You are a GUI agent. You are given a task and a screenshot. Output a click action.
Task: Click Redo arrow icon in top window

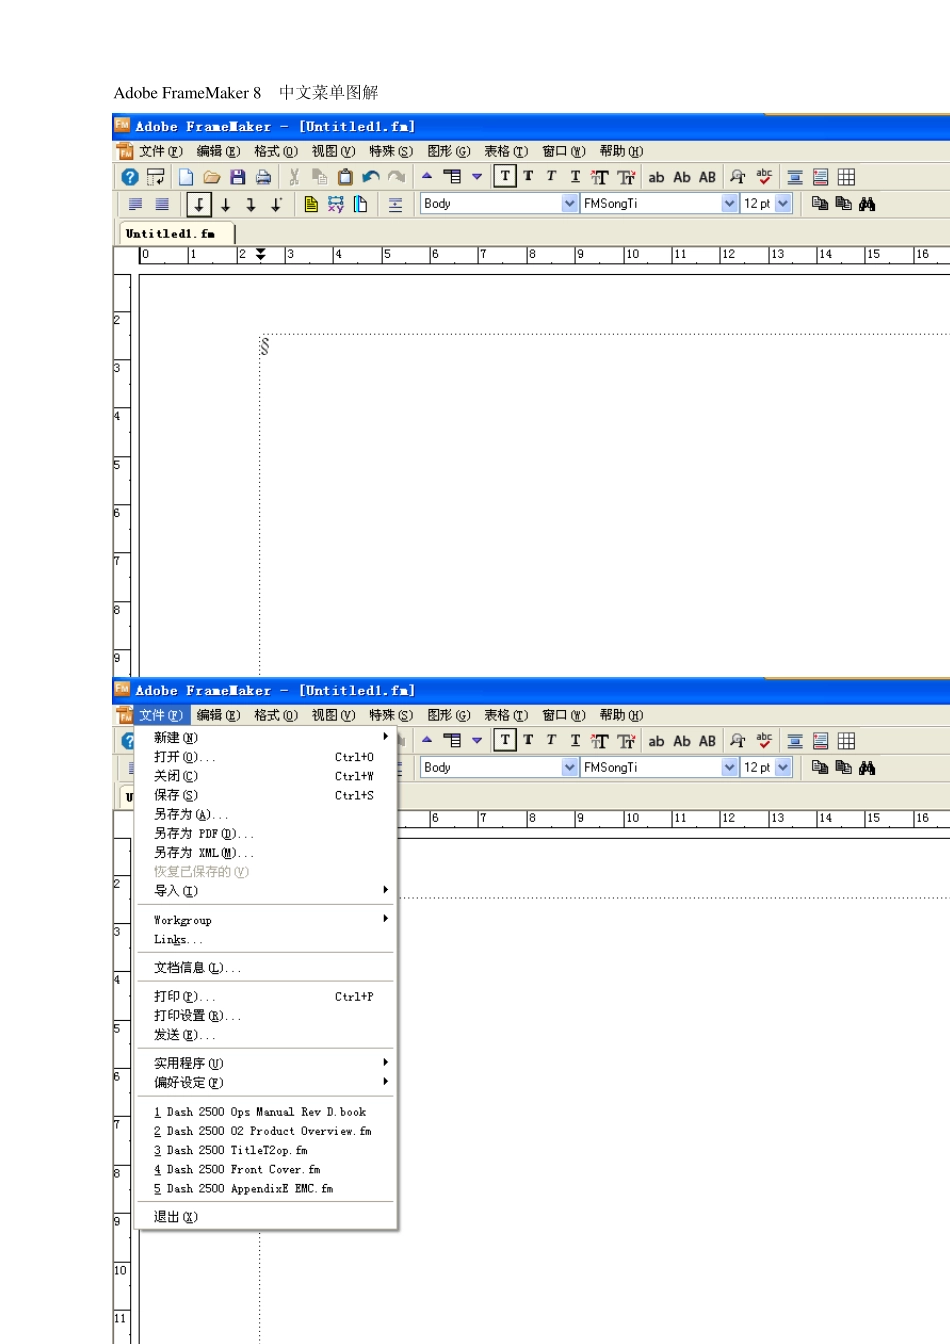[x=397, y=177]
